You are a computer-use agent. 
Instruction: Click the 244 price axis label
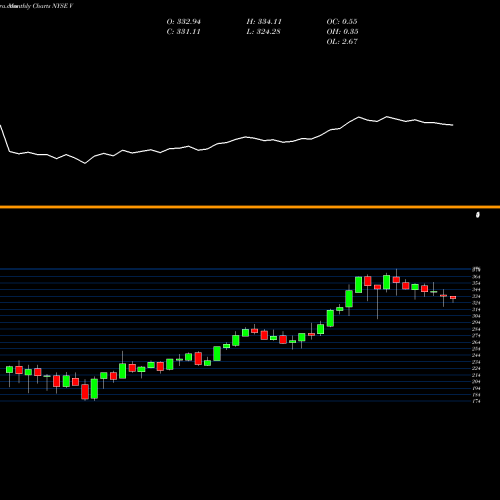click(x=476, y=355)
